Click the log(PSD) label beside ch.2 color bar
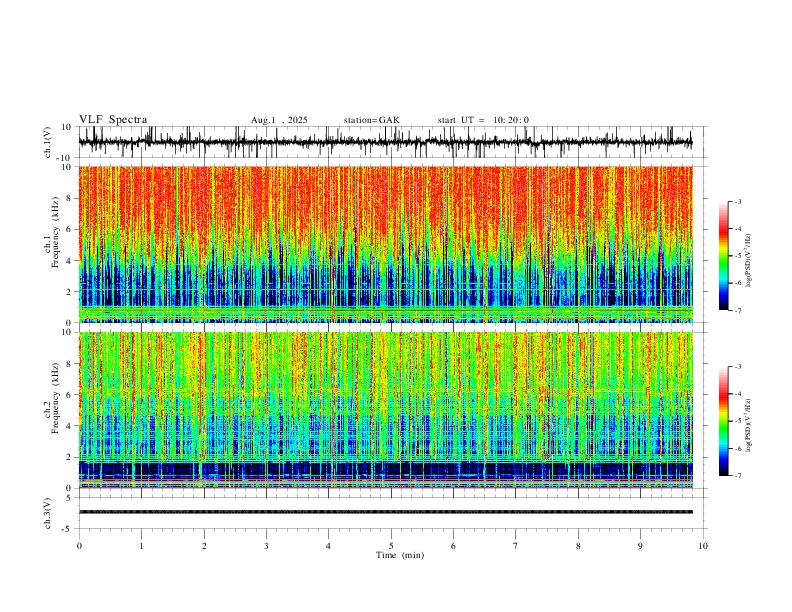Screen dimensions: 792x612 pos(748,425)
